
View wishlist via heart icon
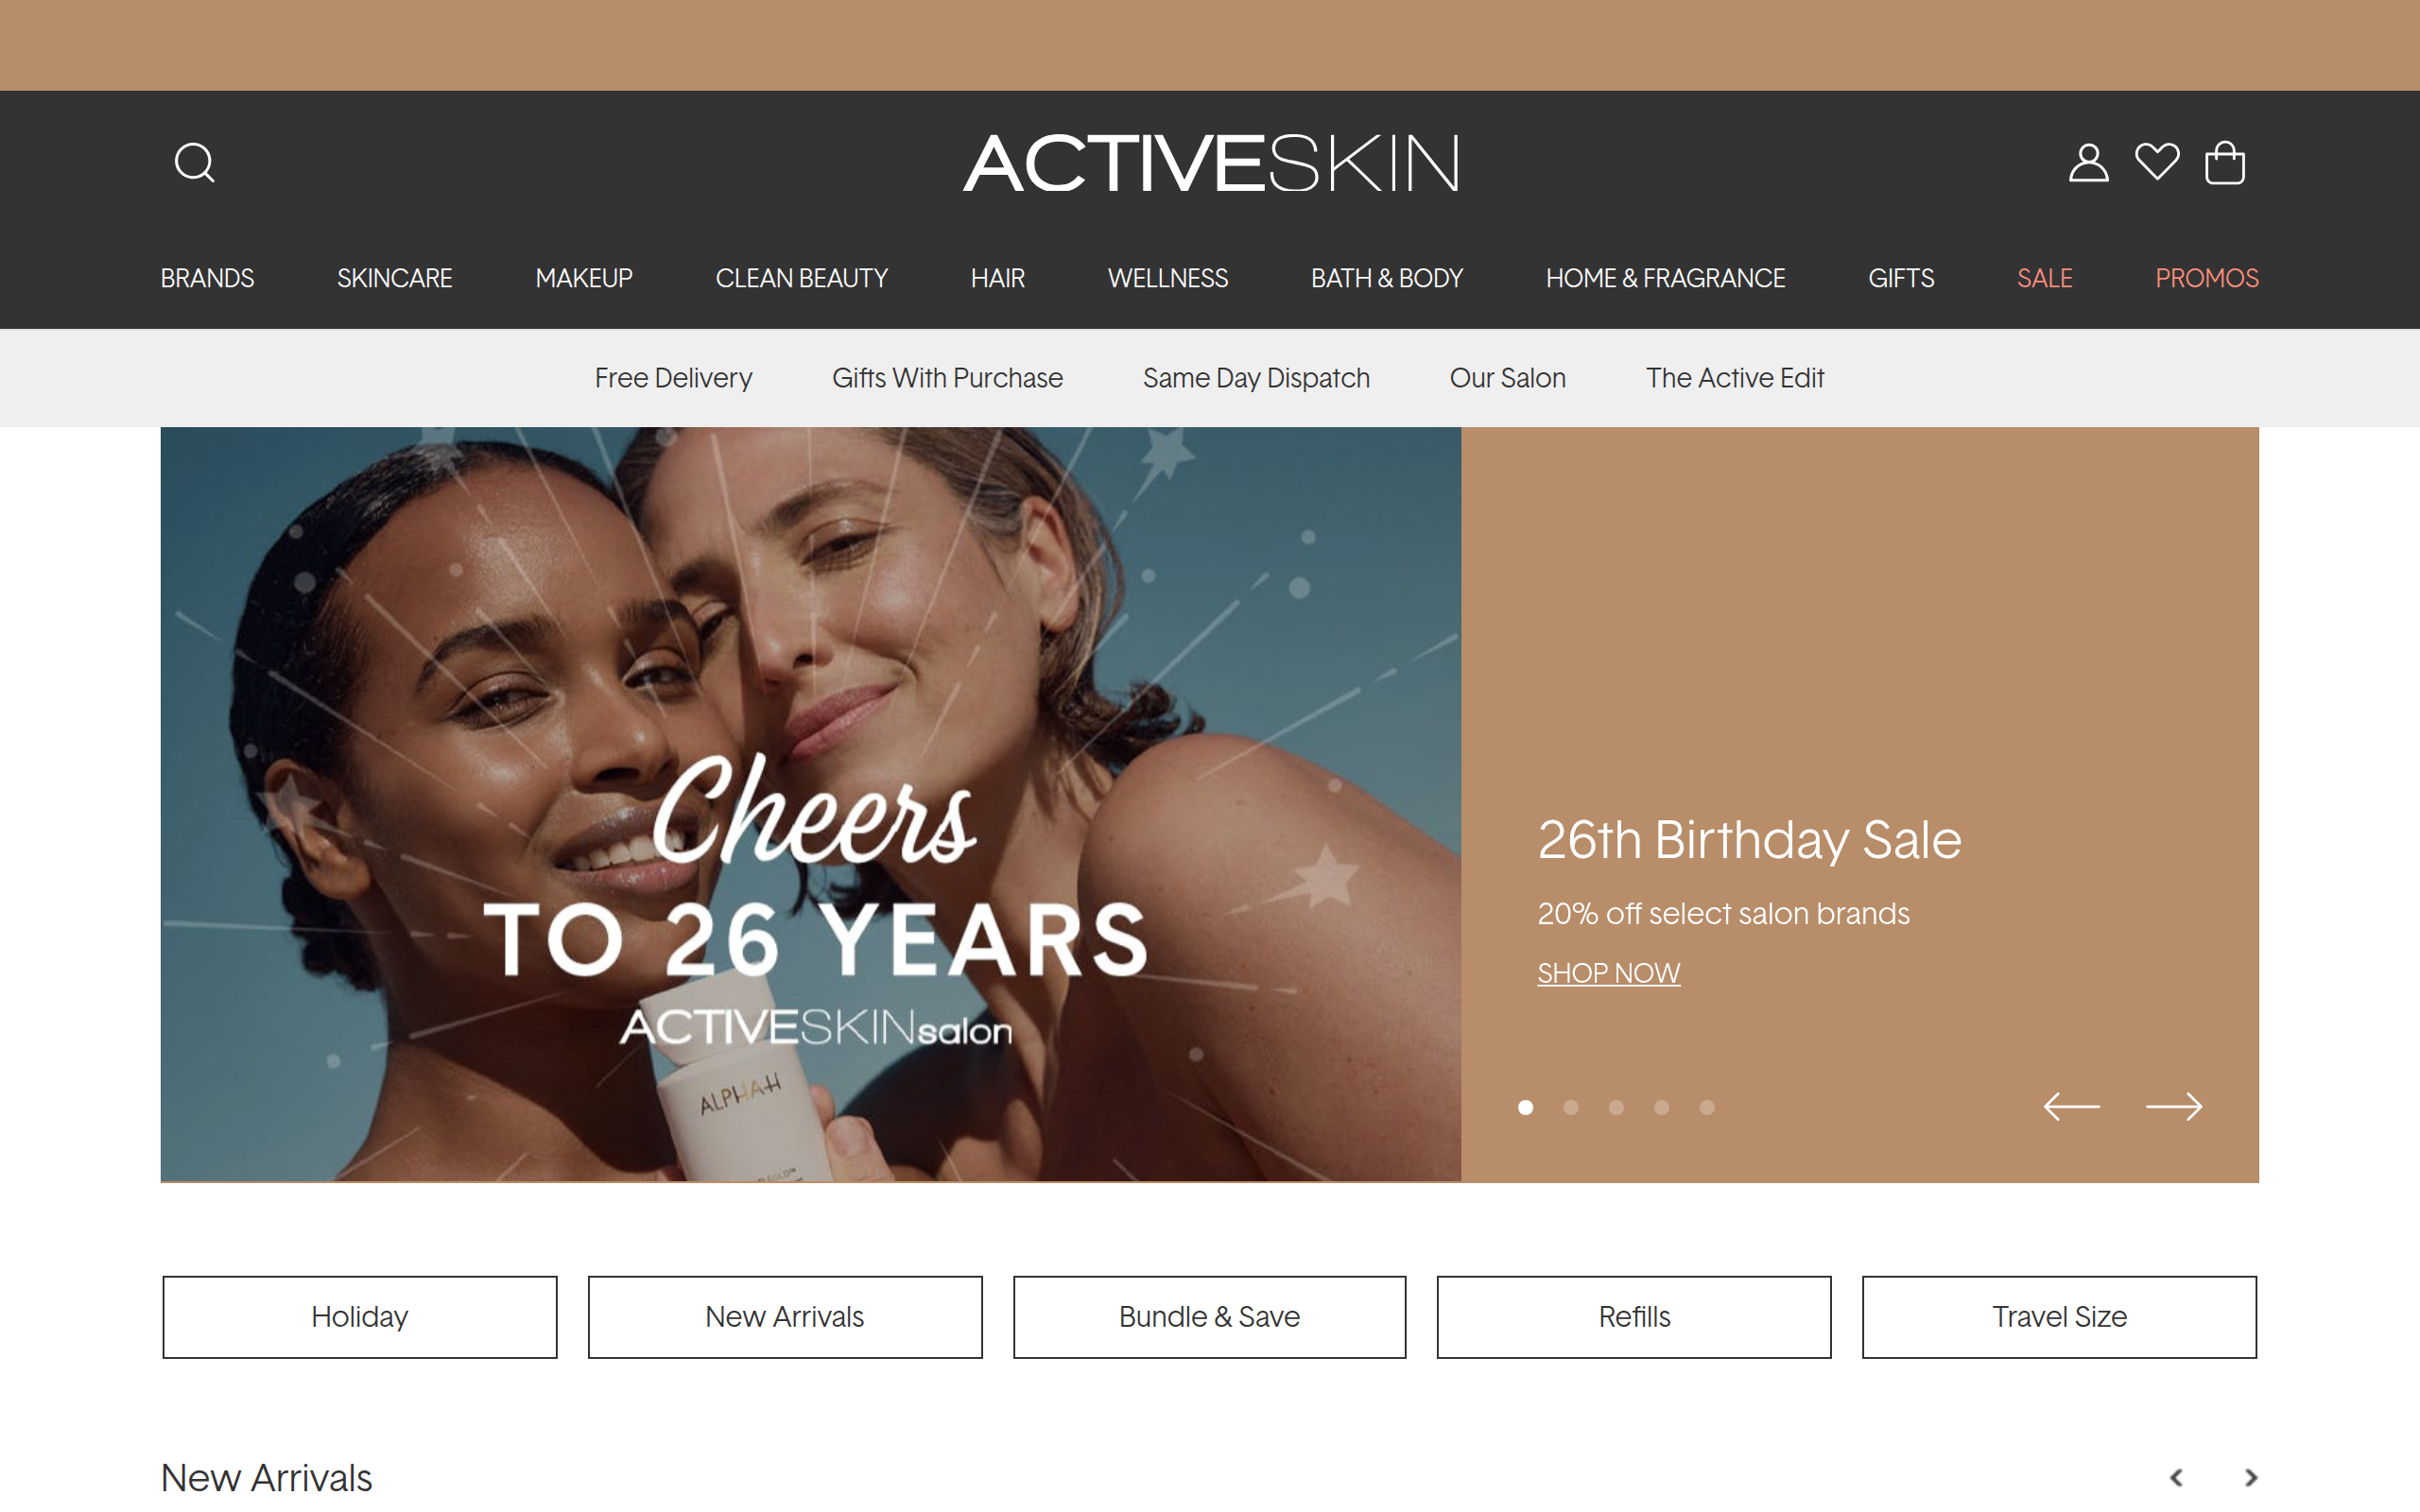point(2157,161)
